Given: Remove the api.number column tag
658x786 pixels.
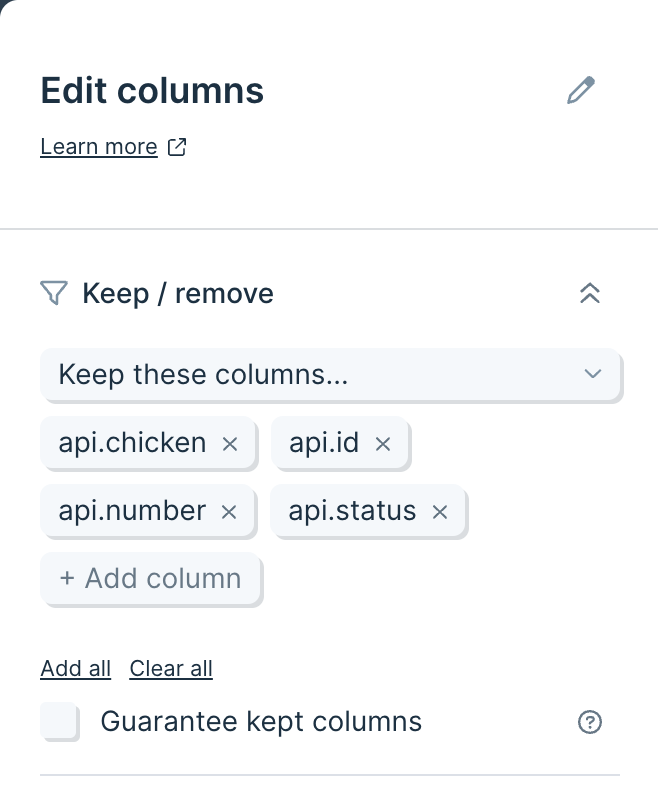Looking at the screenshot, I should pos(229,512).
